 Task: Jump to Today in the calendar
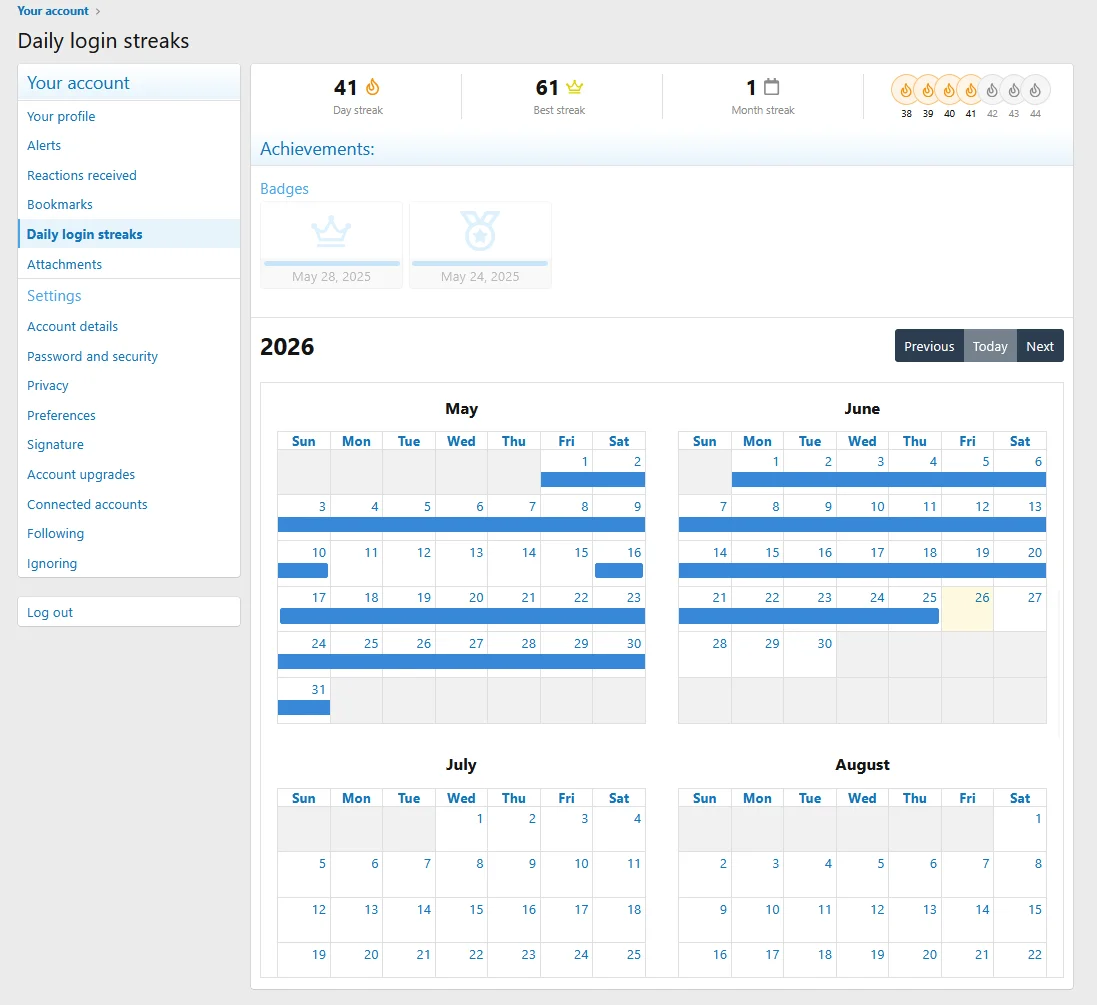coord(990,346)
